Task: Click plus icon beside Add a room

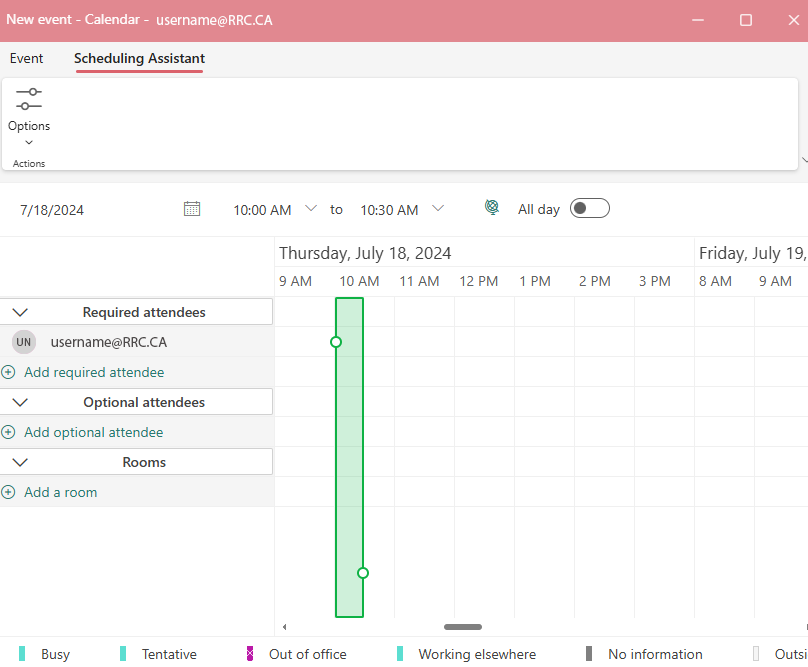Action: [9, 492]
